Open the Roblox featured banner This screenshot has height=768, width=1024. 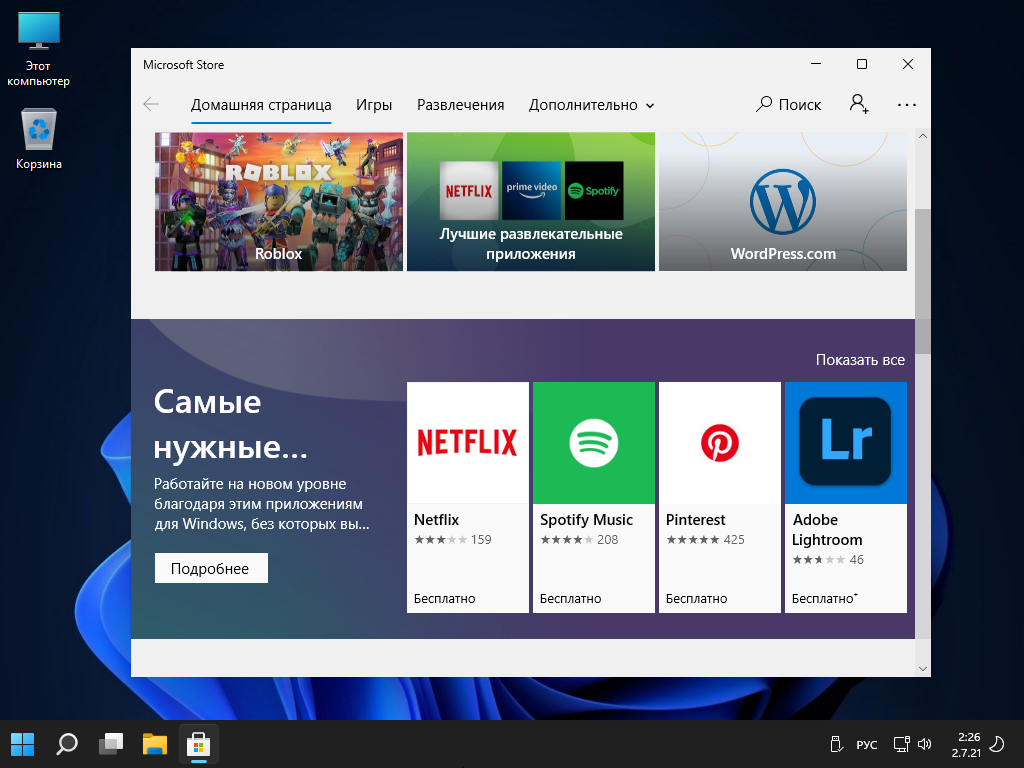278,202
